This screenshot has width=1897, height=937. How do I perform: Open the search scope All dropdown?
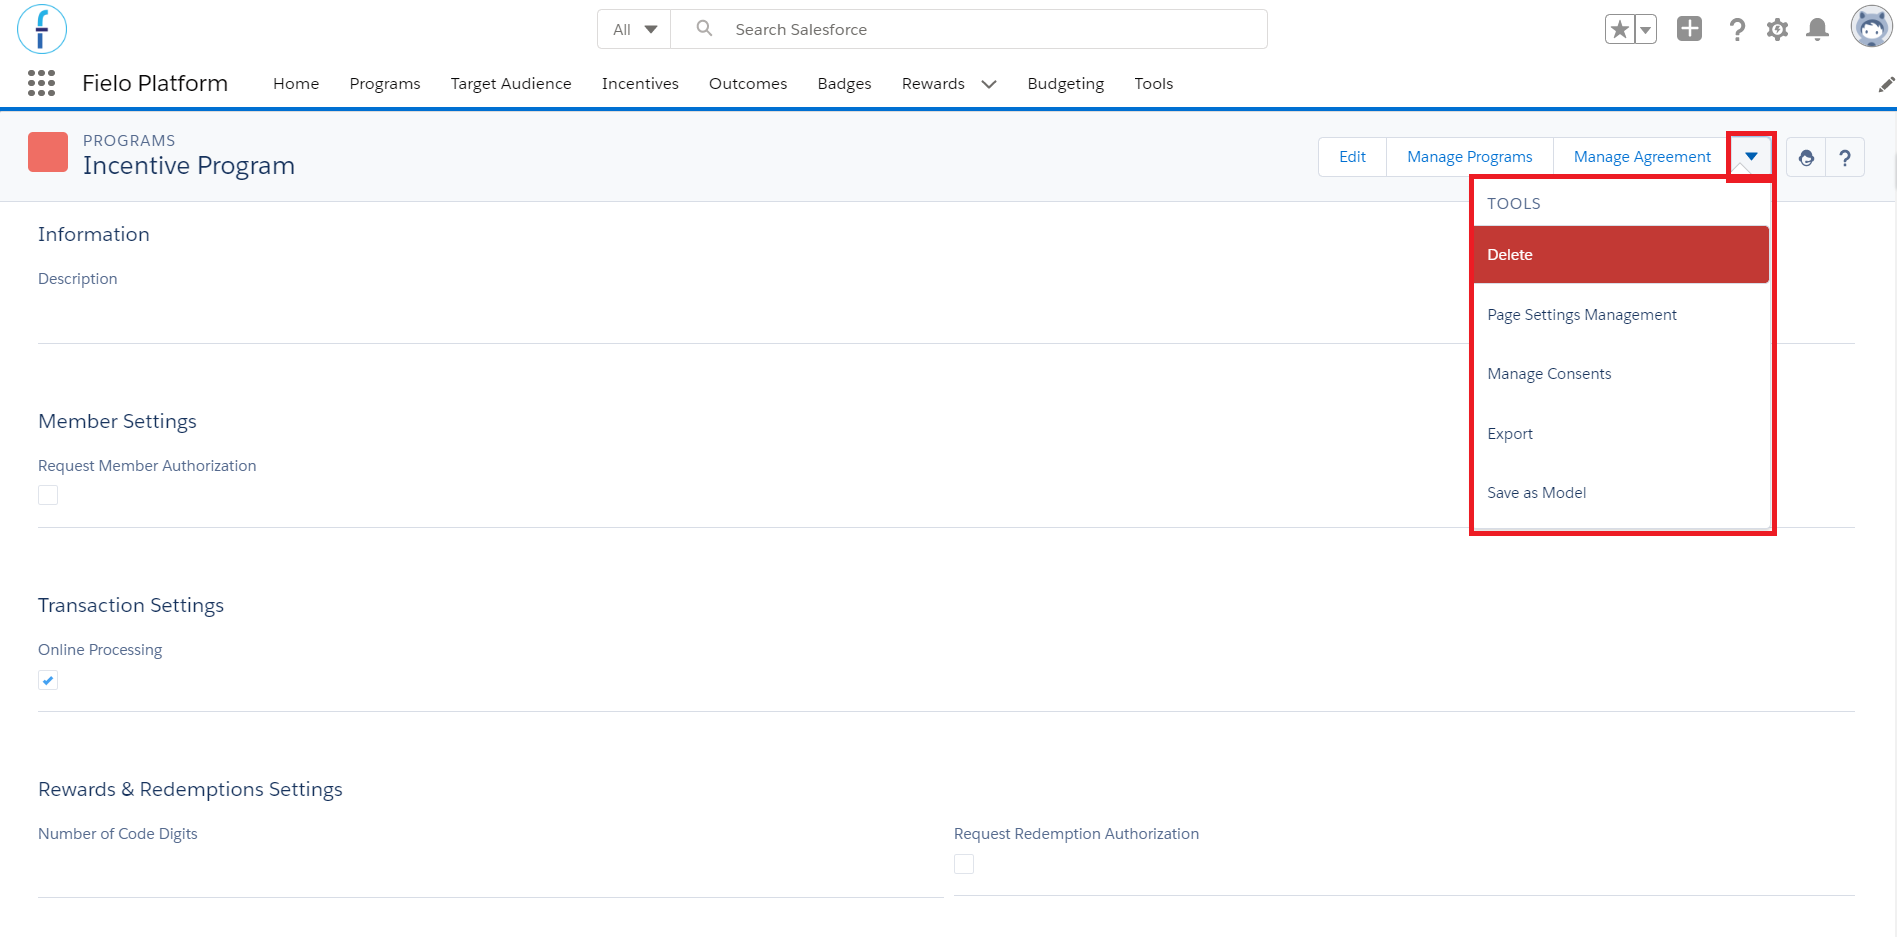click(x=635, y=29)
